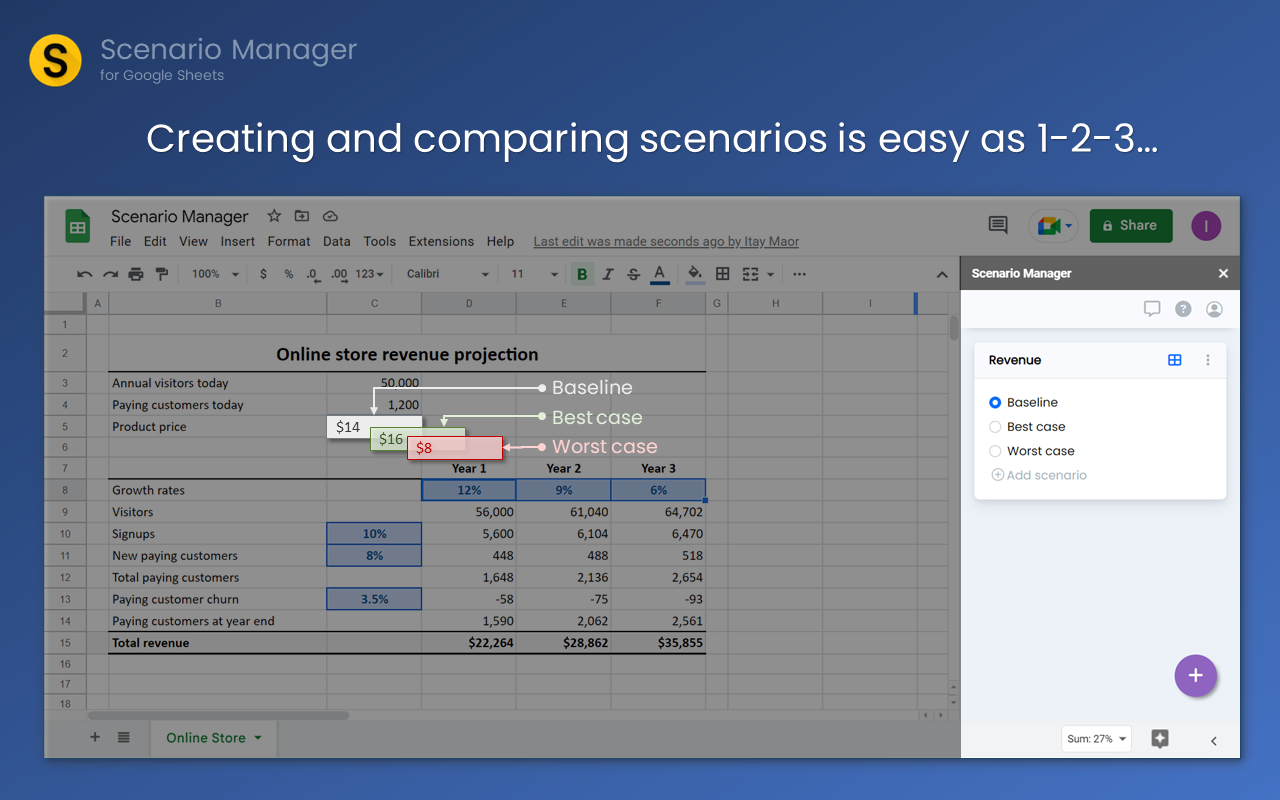The height and width of the screenshot is (800, 1280).
Task: Click the Scenario Manager help icon
Action: (x=1183, y=309)
